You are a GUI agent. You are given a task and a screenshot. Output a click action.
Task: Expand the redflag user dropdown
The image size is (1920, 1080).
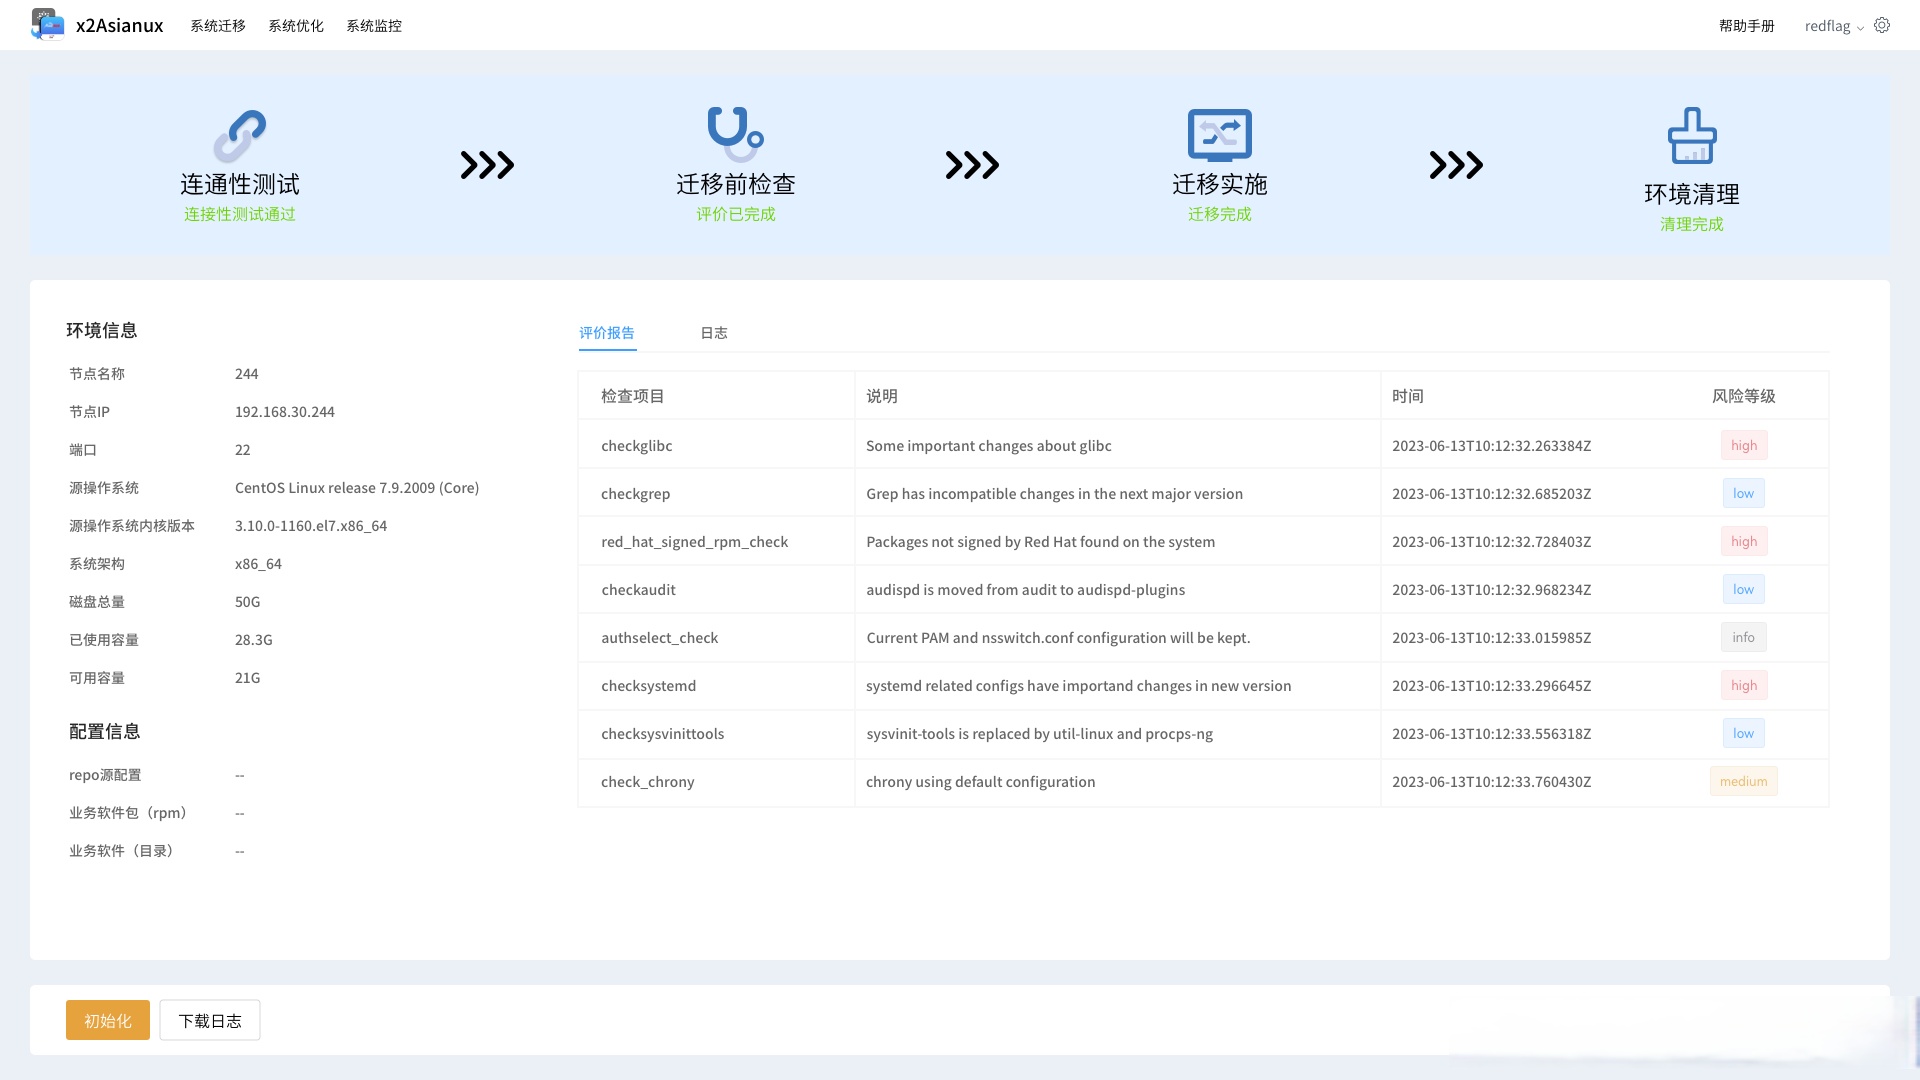[1835, 25]
